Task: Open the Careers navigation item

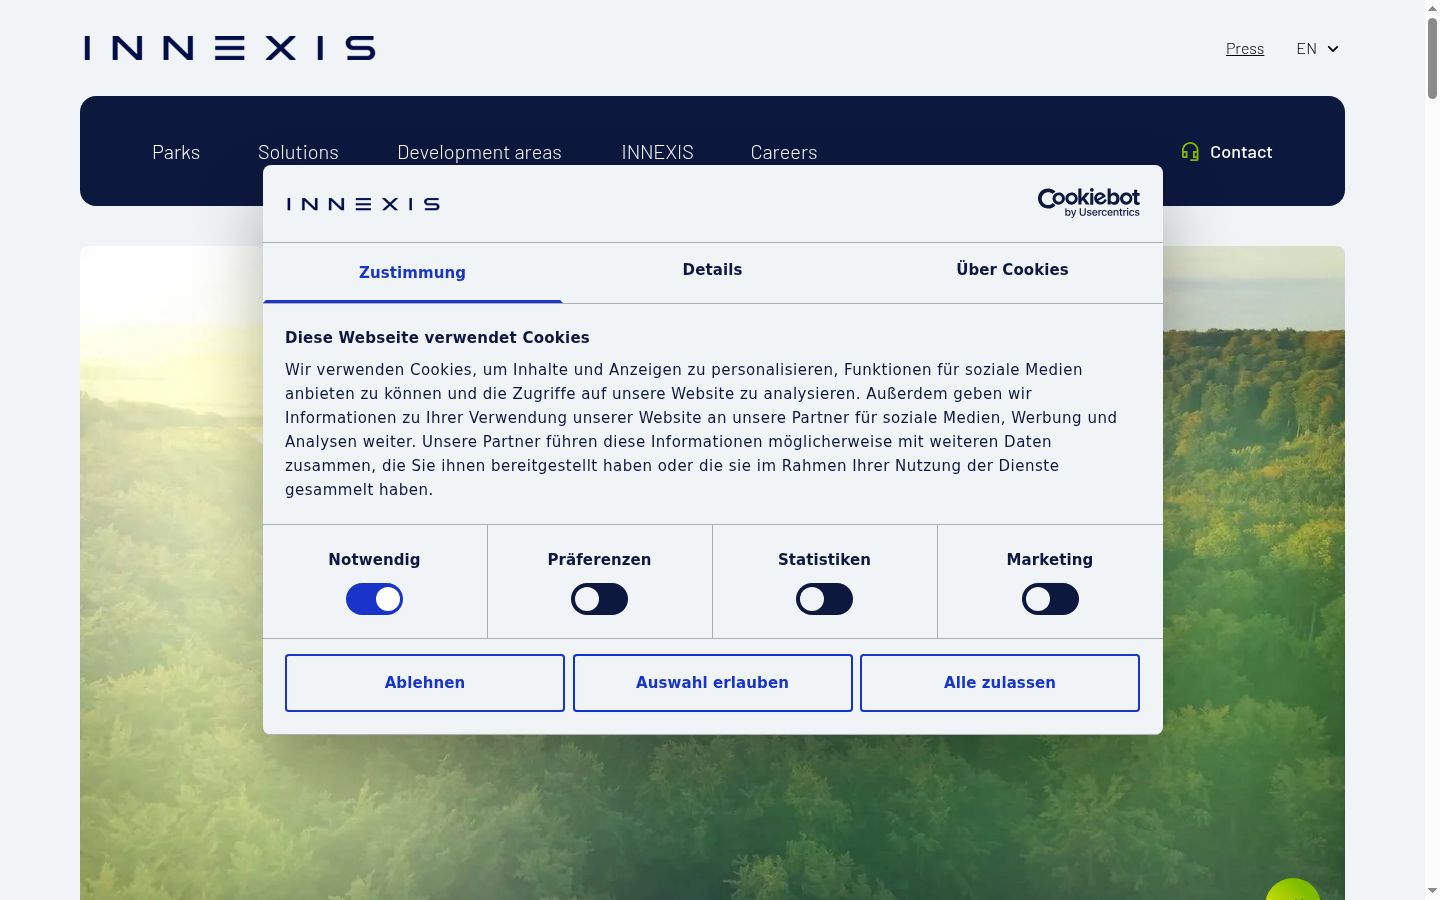Action: click(784, 152)
